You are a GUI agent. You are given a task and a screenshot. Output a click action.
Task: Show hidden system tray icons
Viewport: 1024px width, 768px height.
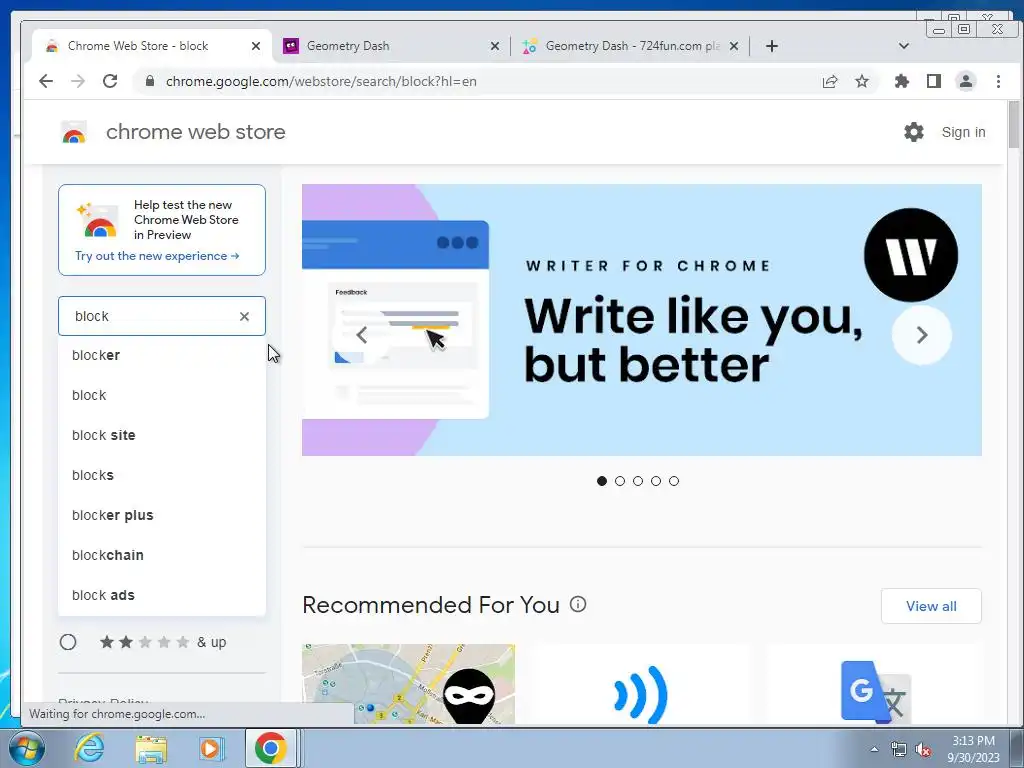pyautogui.click(x=874, y=749)
